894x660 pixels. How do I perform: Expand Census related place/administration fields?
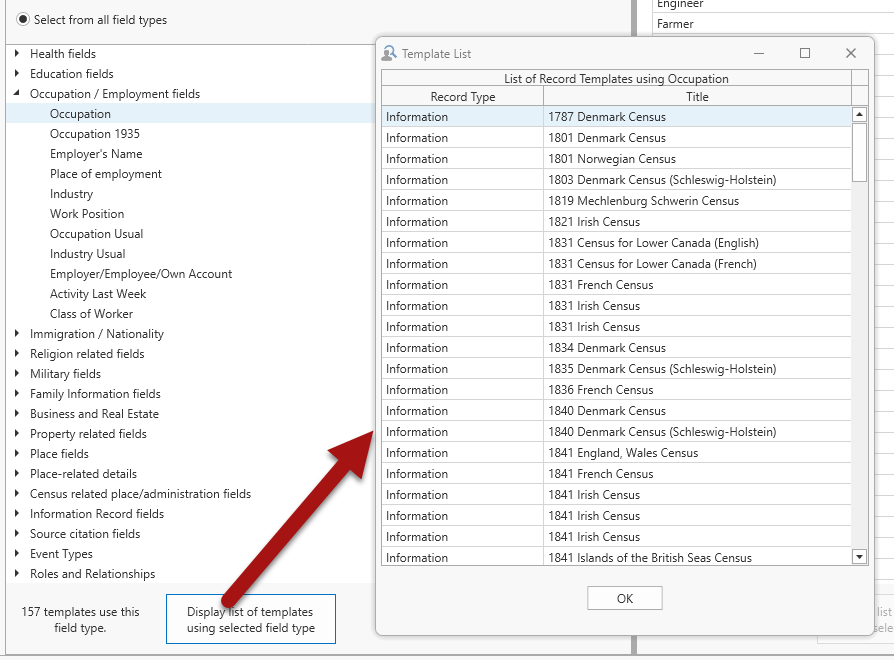click(x=17, y=493)
